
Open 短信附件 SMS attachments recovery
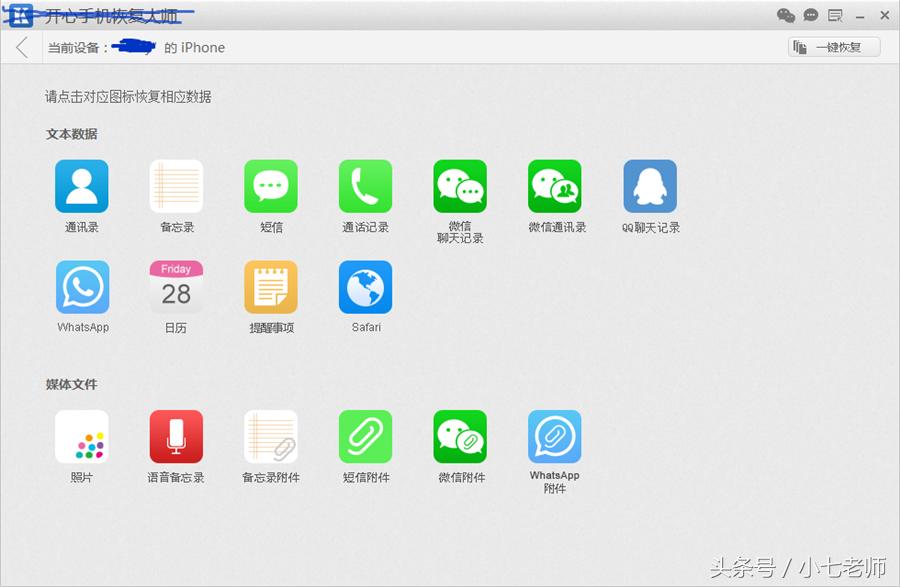coord(365,437)
